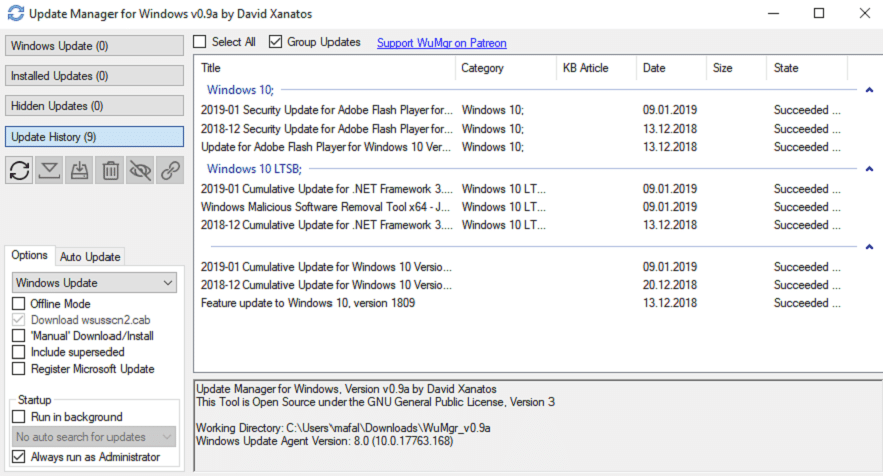Image resolution: width=883 pixels, height=476 pixels.
Task: Toggle Download wsusscn2.cab checkbox
Action: [19, 320]
